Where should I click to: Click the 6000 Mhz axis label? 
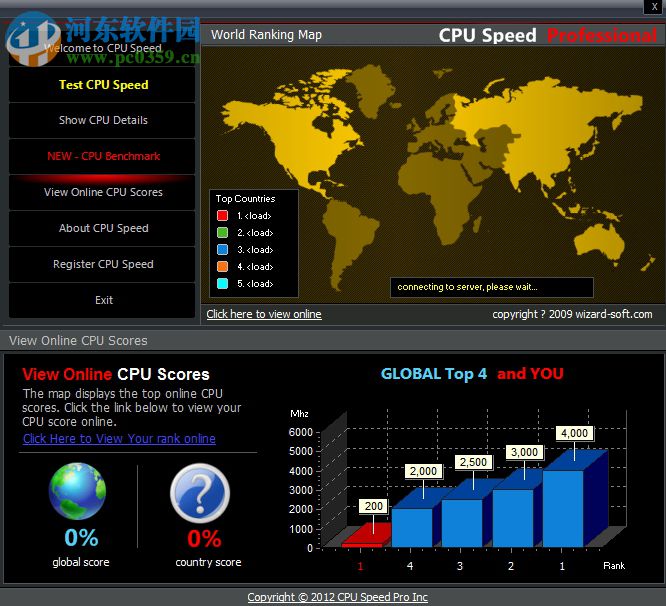[301, 432]
